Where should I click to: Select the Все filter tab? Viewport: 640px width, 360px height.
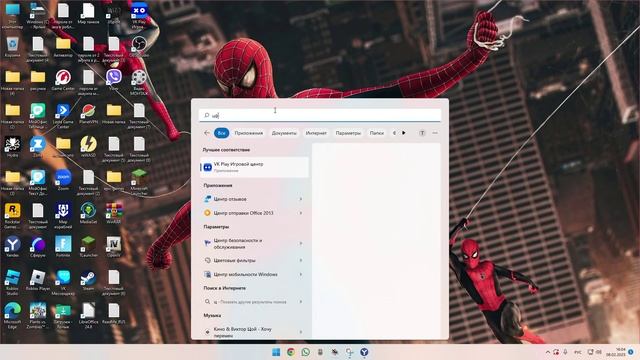(x=221, y=133)
